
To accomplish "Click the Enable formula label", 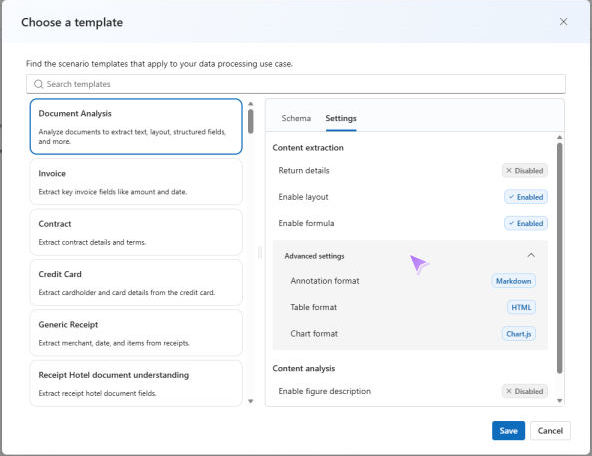I will (x=306, y=223).
